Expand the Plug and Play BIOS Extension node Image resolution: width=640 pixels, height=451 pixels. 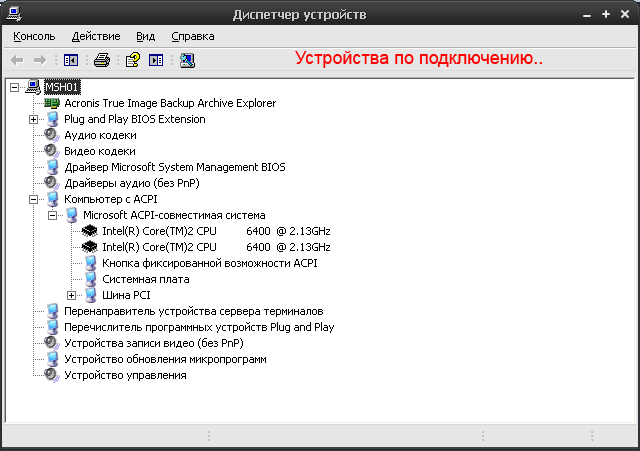[x=33, y=119]
